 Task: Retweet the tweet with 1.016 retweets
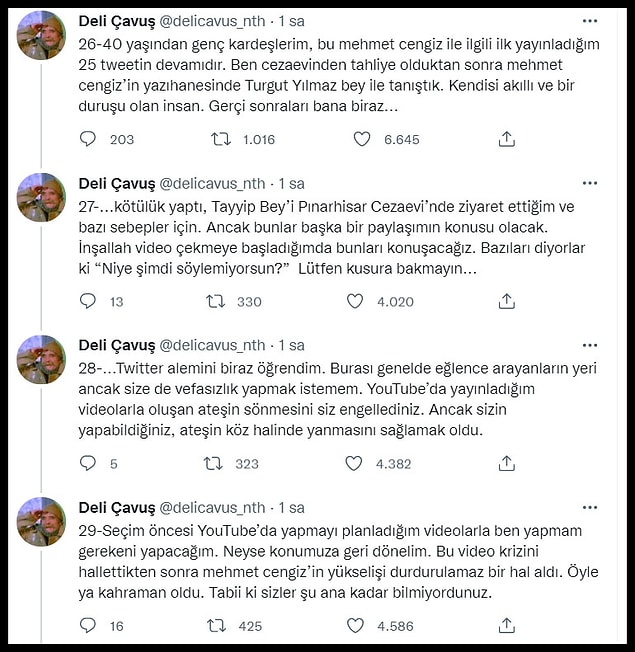pos(220,139)
